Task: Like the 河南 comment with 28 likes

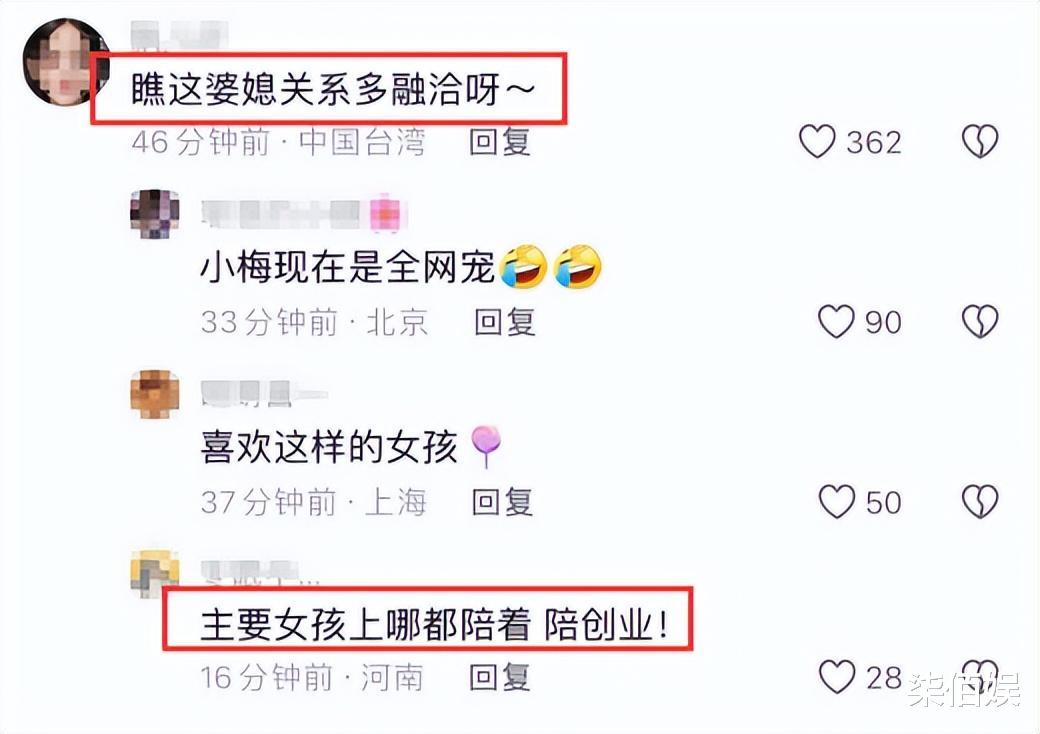Action: point(837,677)
